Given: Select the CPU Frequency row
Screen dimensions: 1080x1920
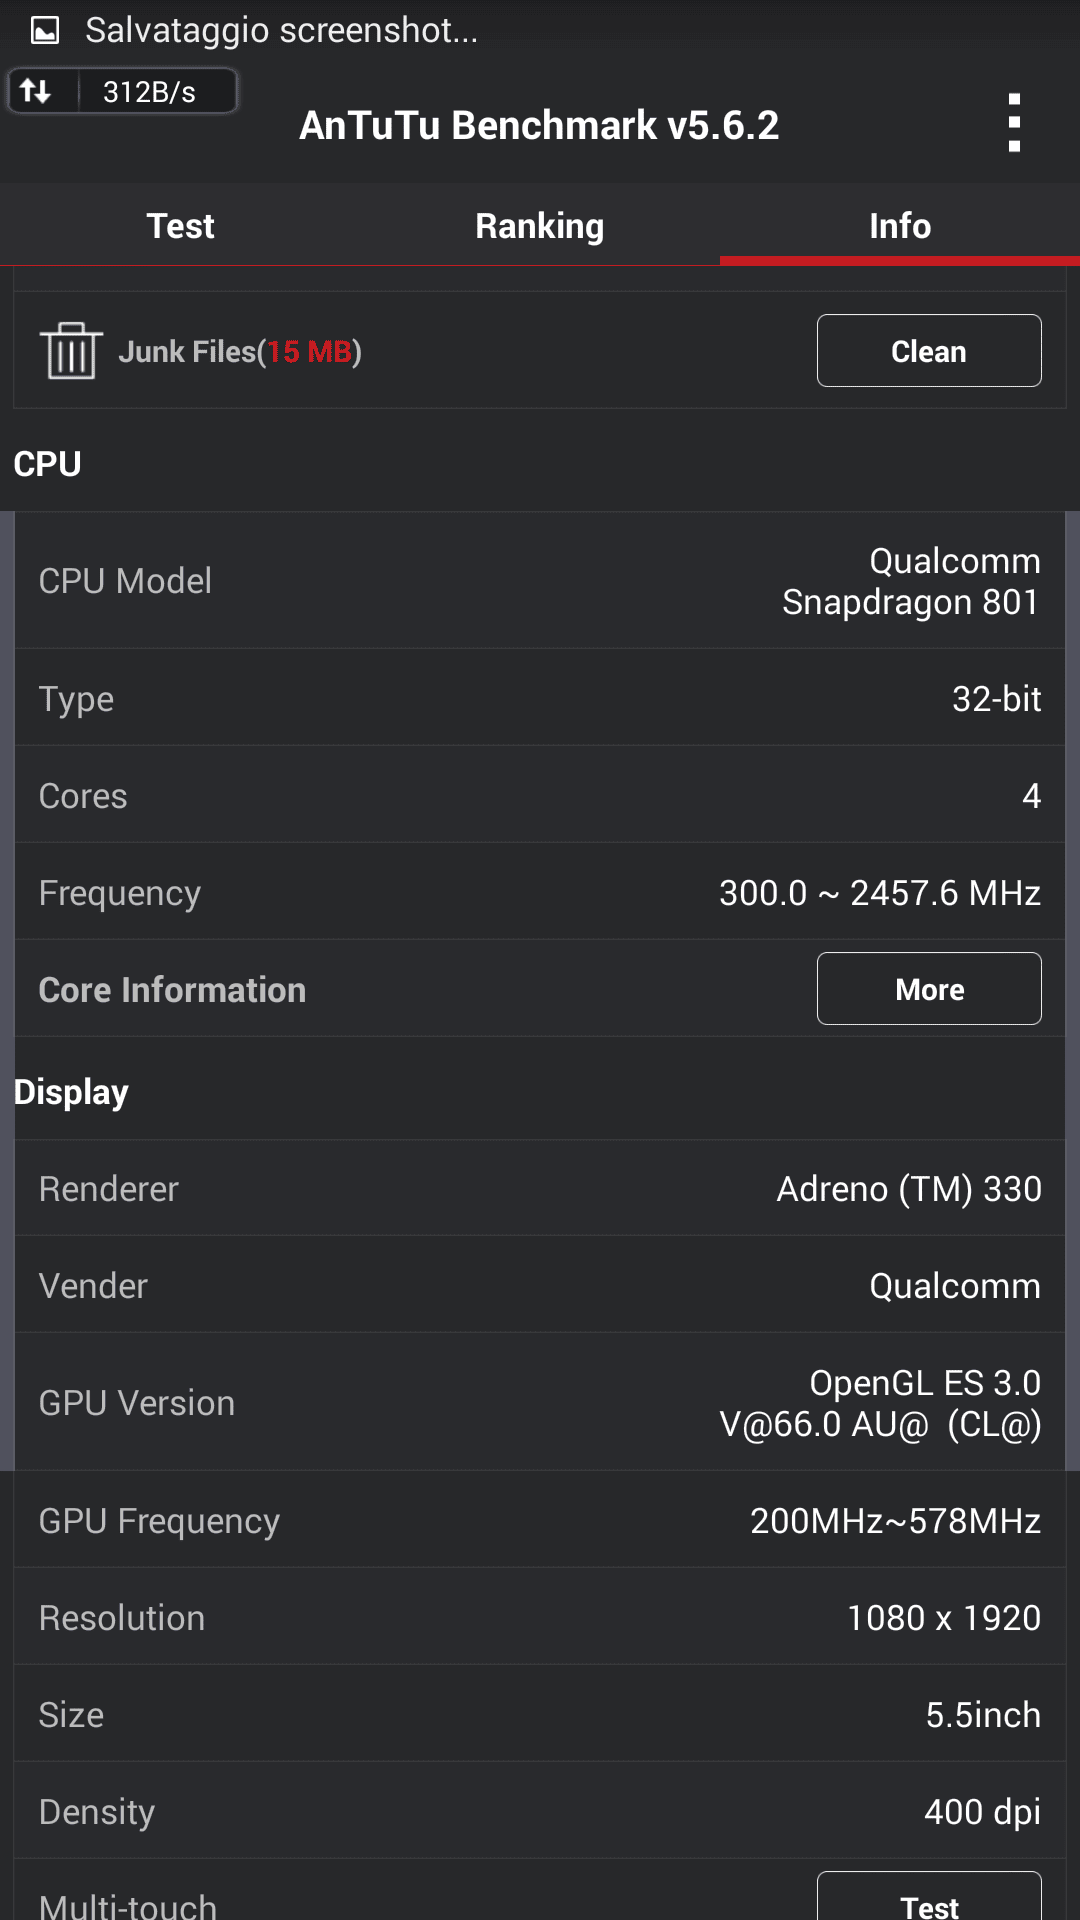Looking at the screenshot, I should [540, 892].
